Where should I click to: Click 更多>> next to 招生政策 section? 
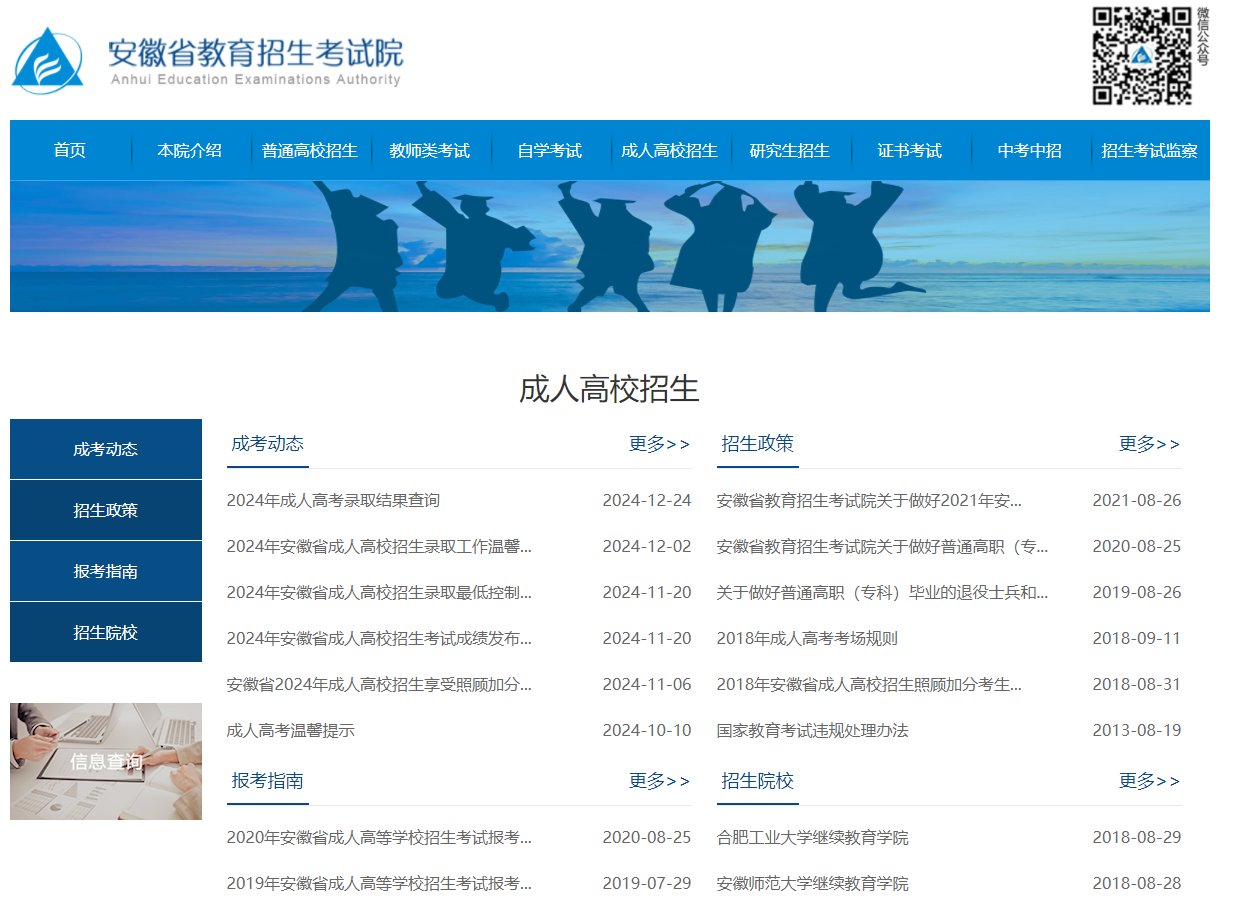1149,444
